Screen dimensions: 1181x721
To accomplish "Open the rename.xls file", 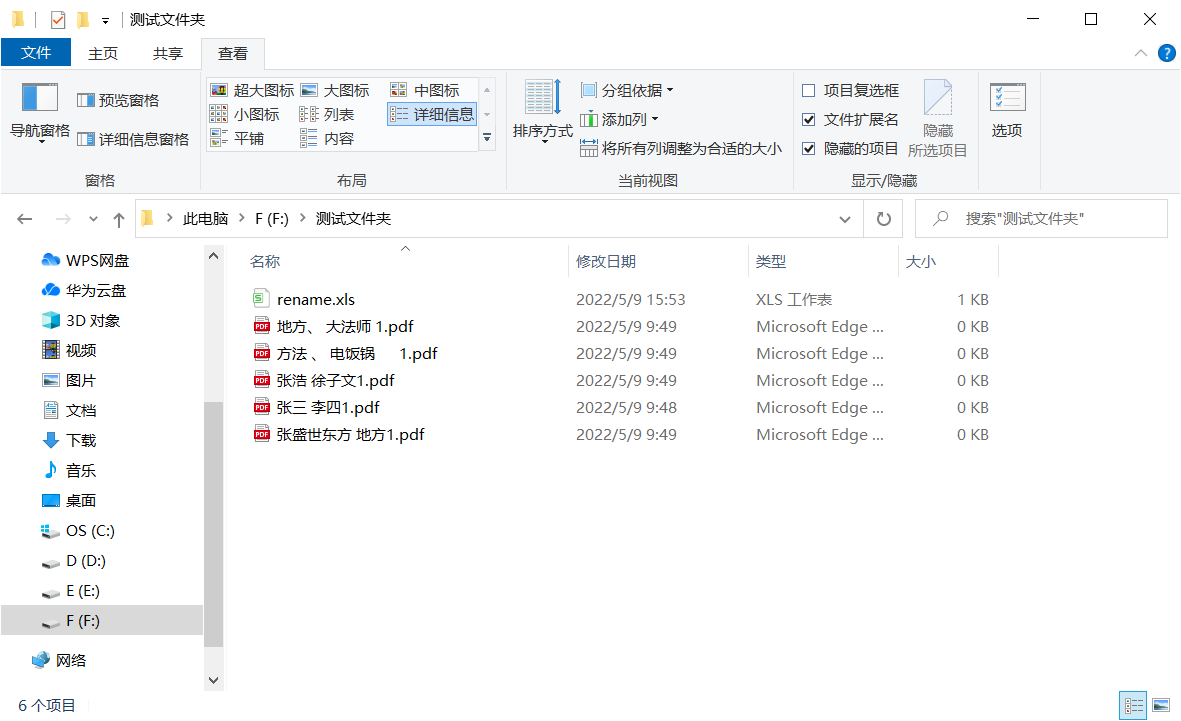I will (316, 298).
